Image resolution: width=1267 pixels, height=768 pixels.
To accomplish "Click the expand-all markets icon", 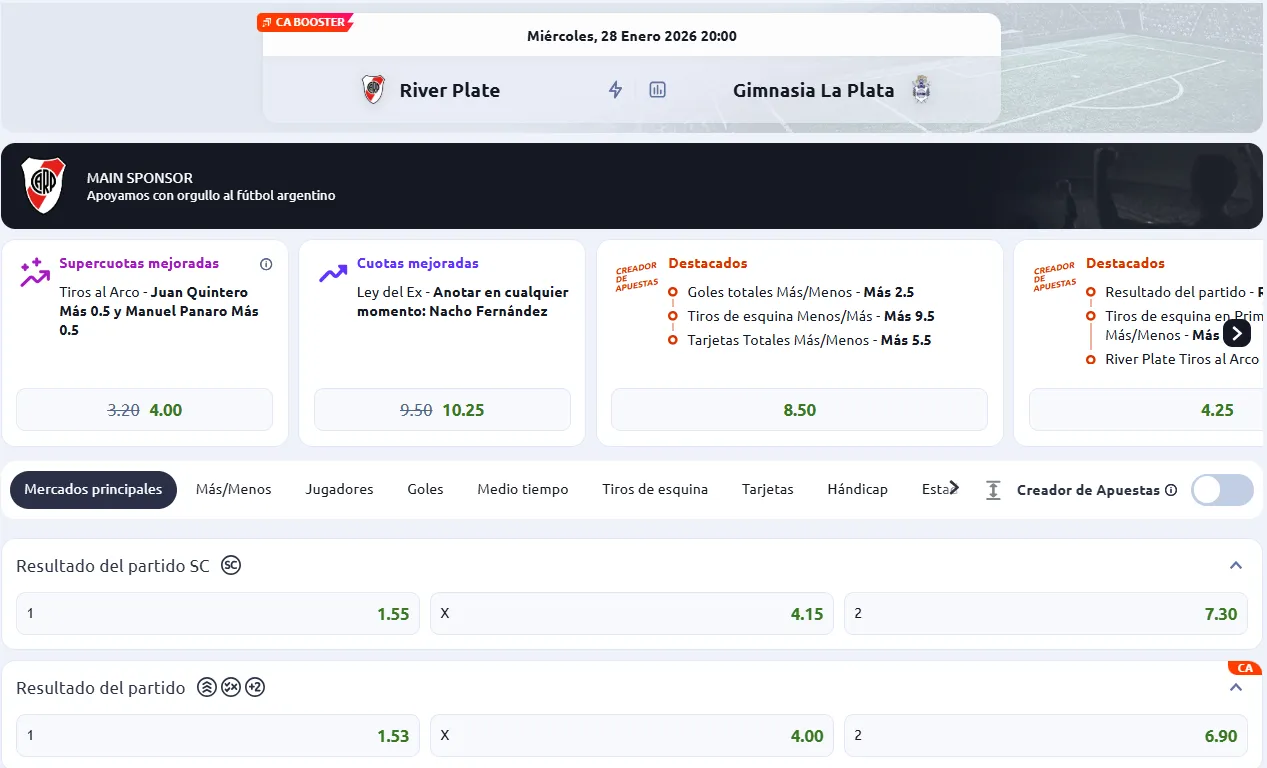I will (x=993, y=490).
